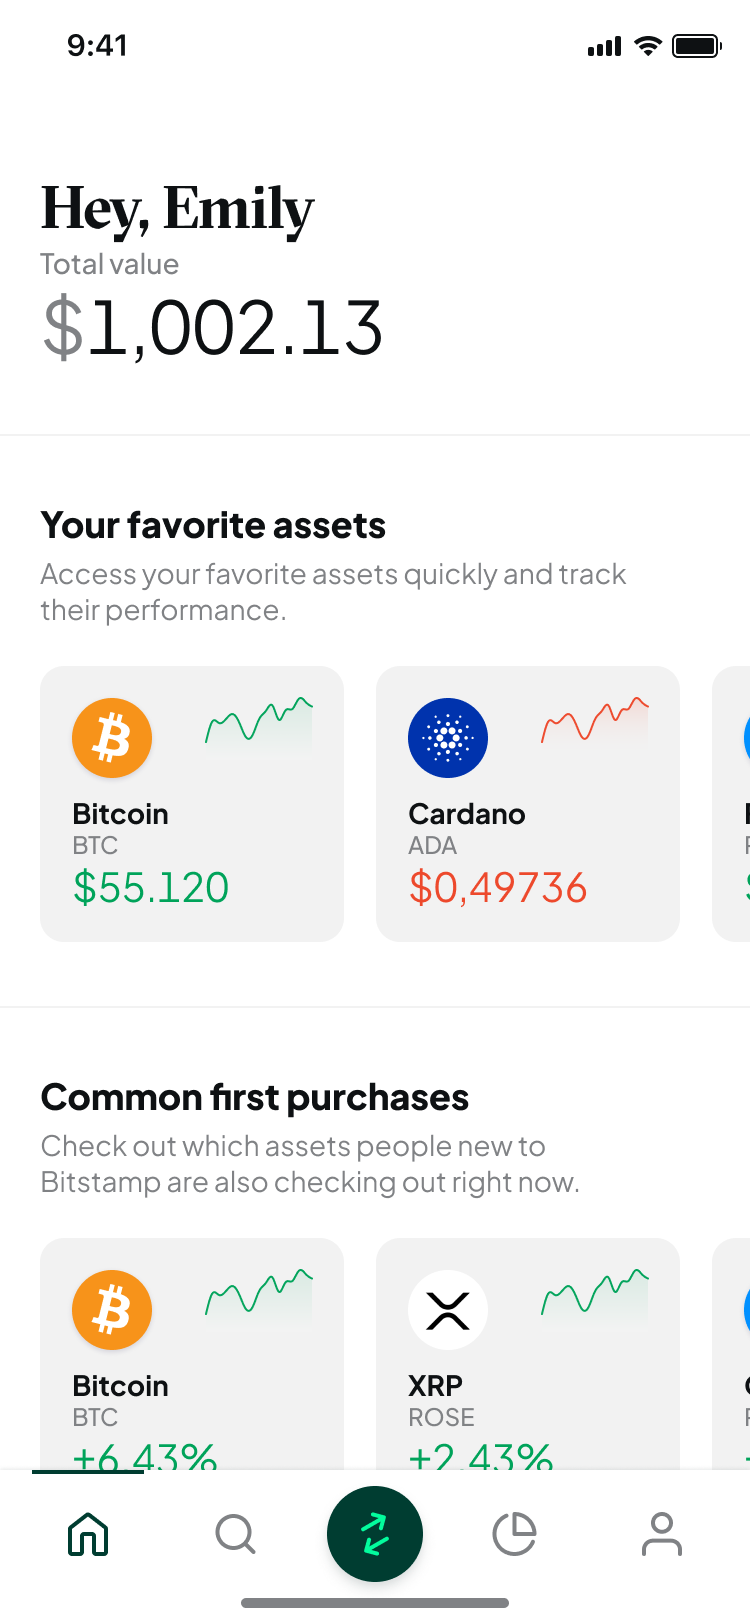This screenshot has height=1624, width=750.
Task: Open the Search tab magnifier icon
Action: (x=235, y=1534)
